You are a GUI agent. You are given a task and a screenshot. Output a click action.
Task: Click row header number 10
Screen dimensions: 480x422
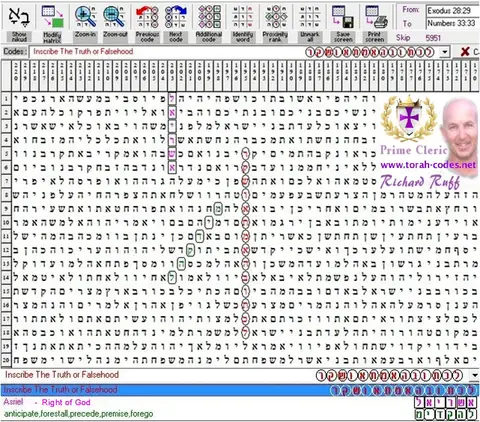point(6,222)
